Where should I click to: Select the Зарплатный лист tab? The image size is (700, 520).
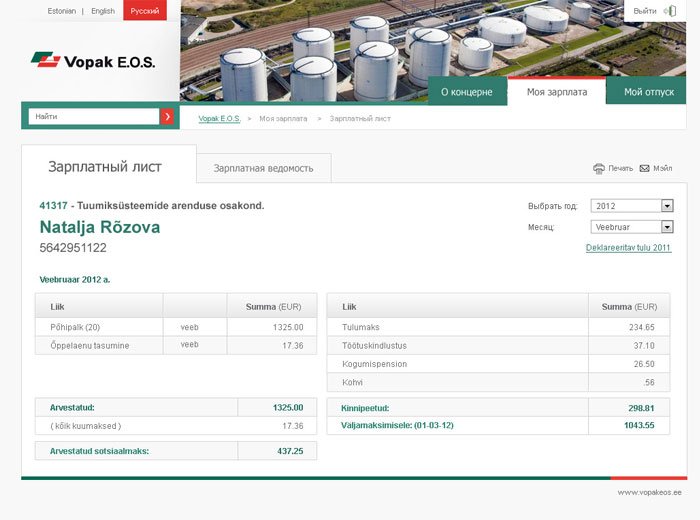point(105,167)
